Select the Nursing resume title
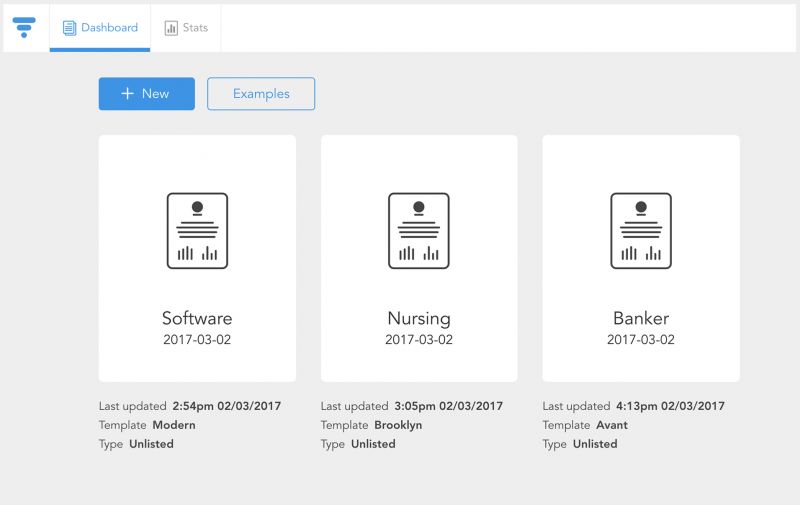800x505 pixels. pos(419,318)
